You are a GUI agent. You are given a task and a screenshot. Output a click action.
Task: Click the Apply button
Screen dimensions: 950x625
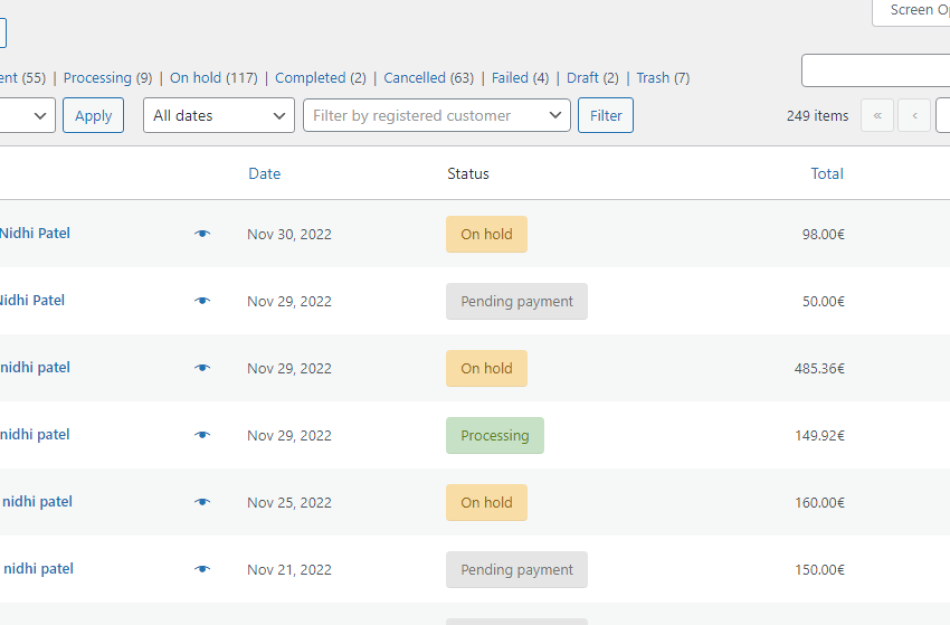point(92,115)
